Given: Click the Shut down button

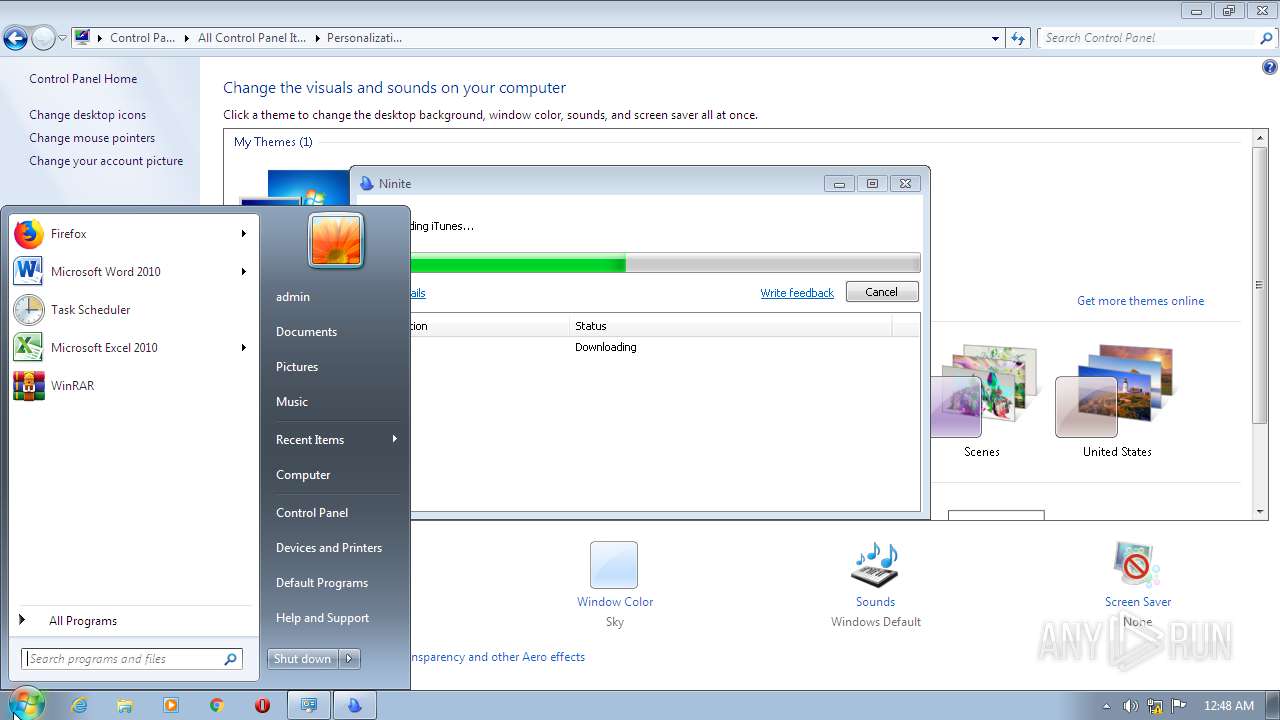Looking at the screenshot, I should tap(303, 658).
